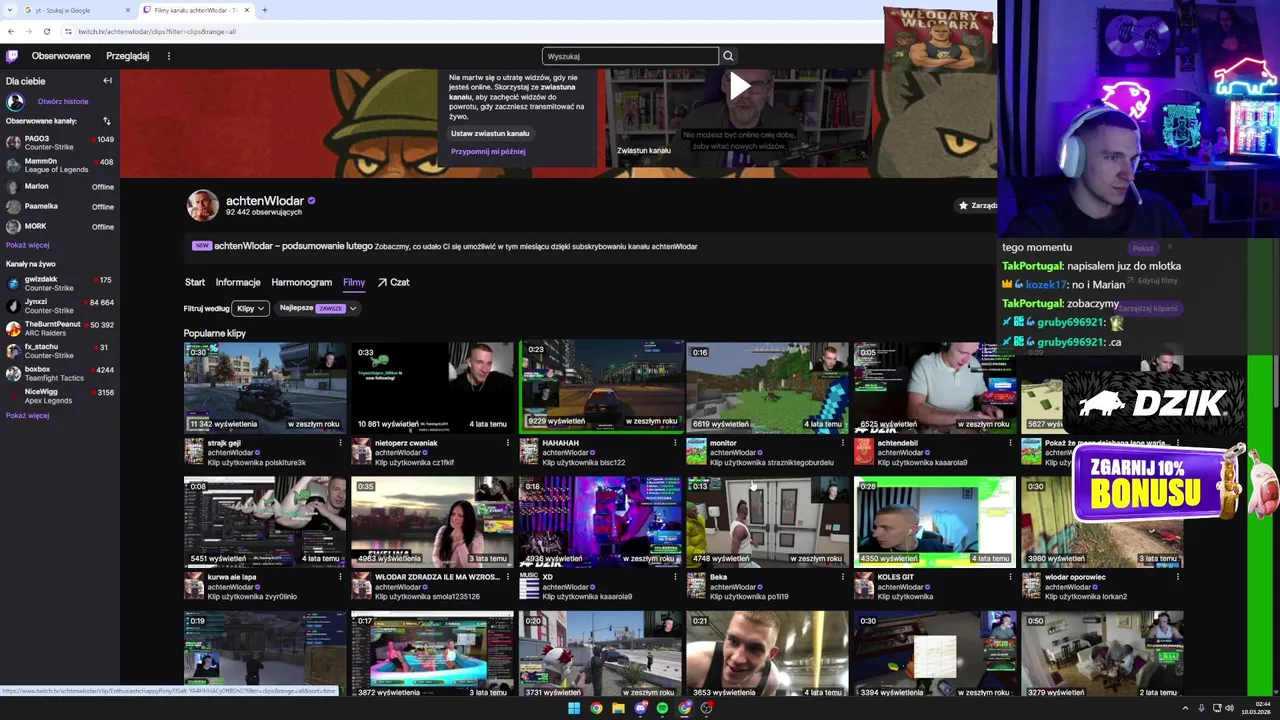Expand followed channels with Pokaż więcej
Viewport: 1280px width, 720px height.
tap(27, 245)
